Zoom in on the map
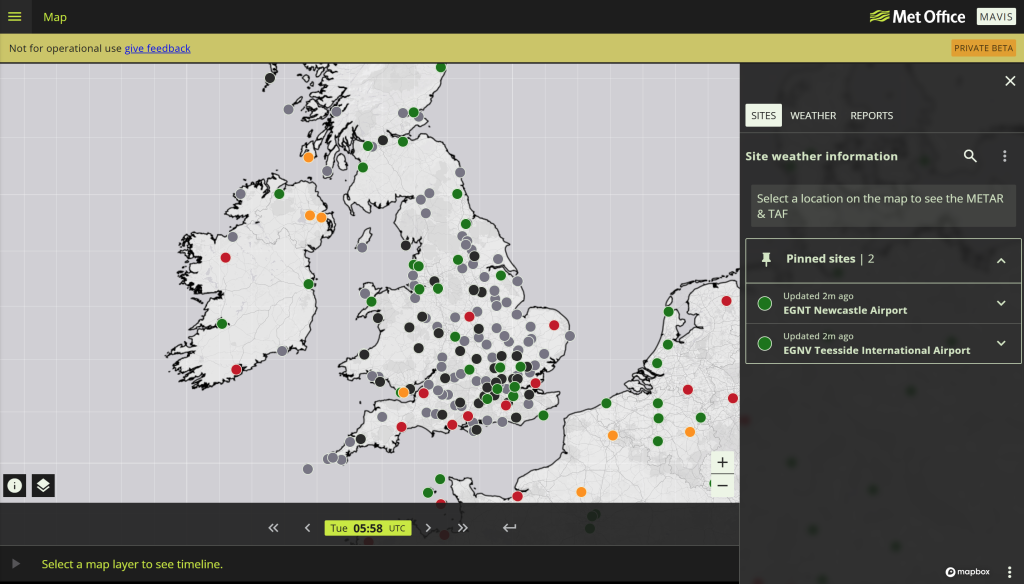The height and width of the screenshot is (584, 1024). pos(722,462)
